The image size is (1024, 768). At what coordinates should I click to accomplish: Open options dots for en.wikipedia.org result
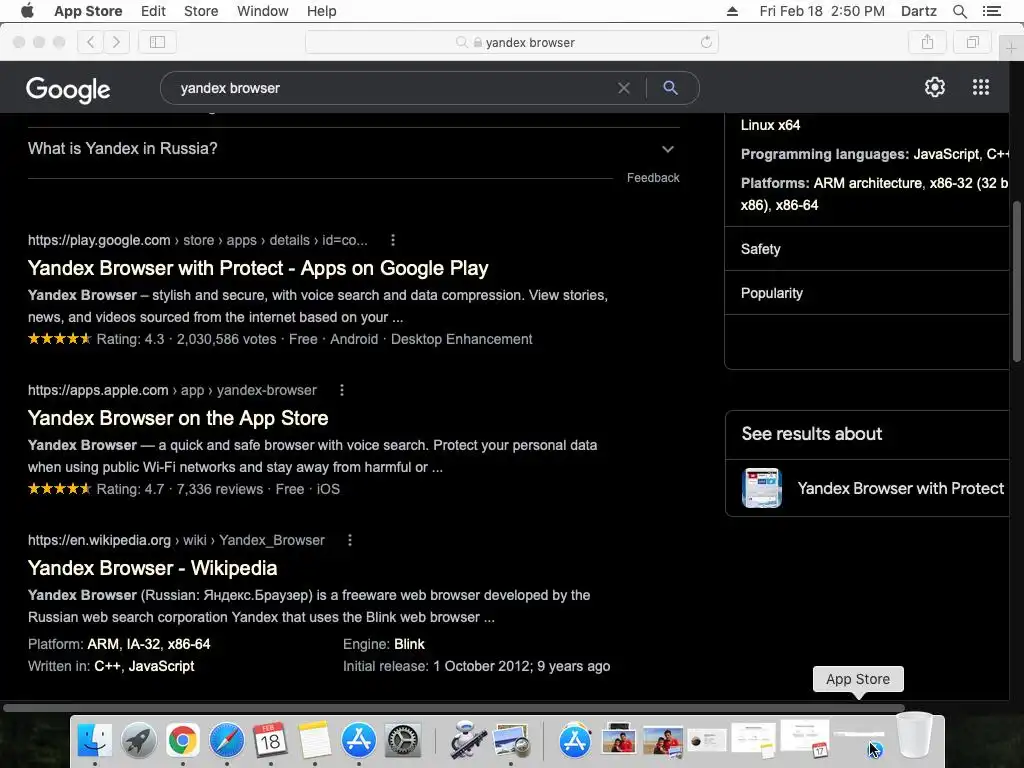point(350,541)
